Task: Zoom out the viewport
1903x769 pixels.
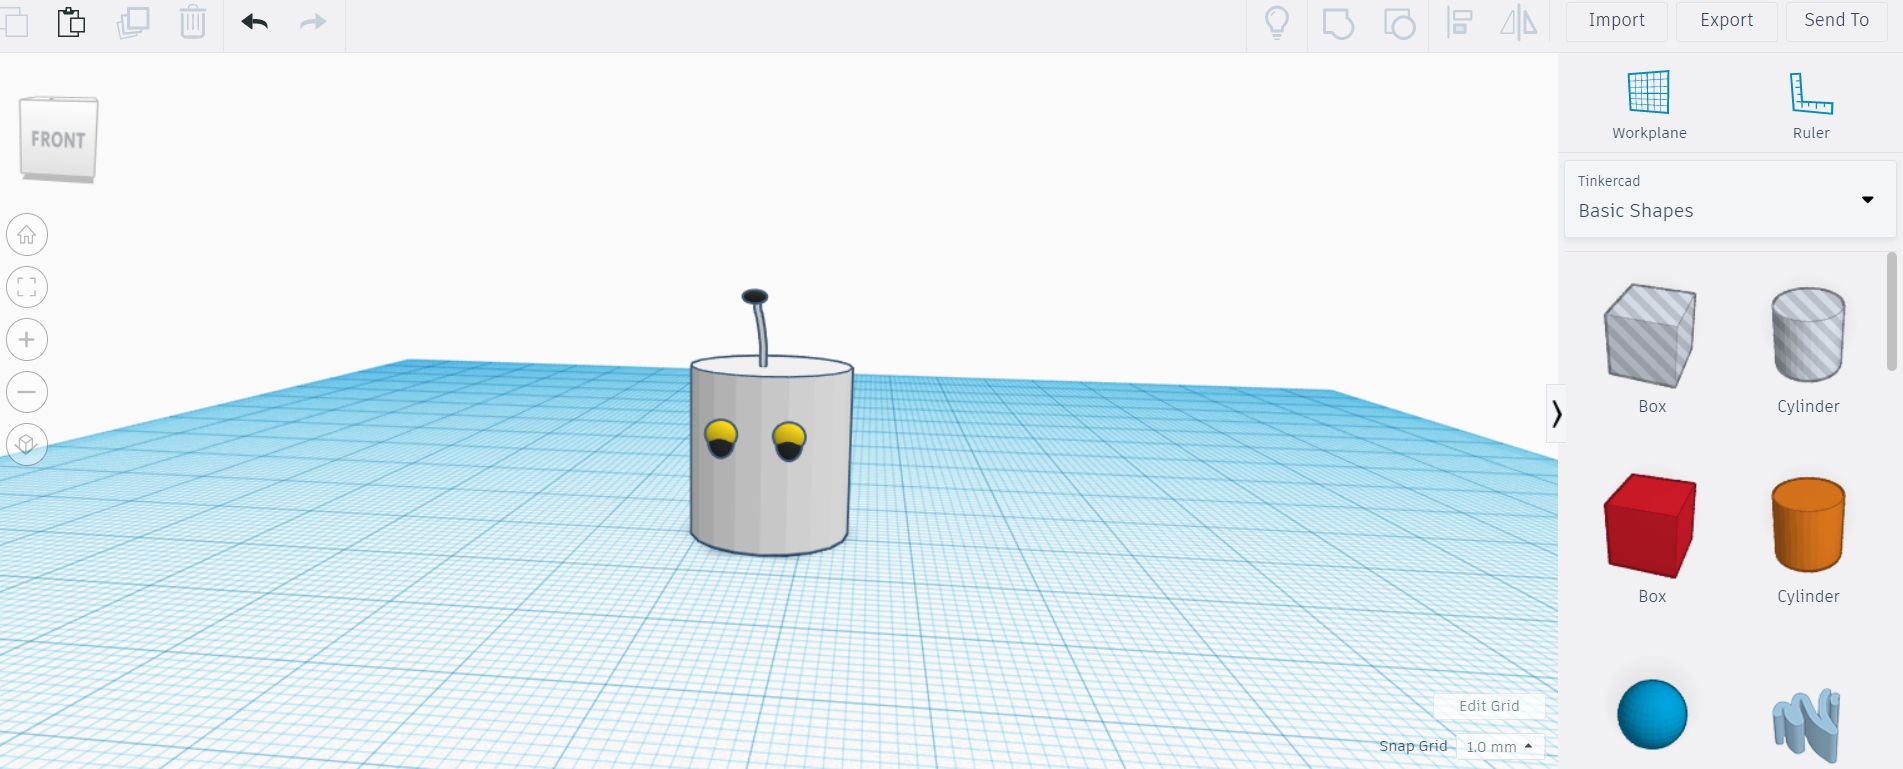Action: [x=27, y=392]
